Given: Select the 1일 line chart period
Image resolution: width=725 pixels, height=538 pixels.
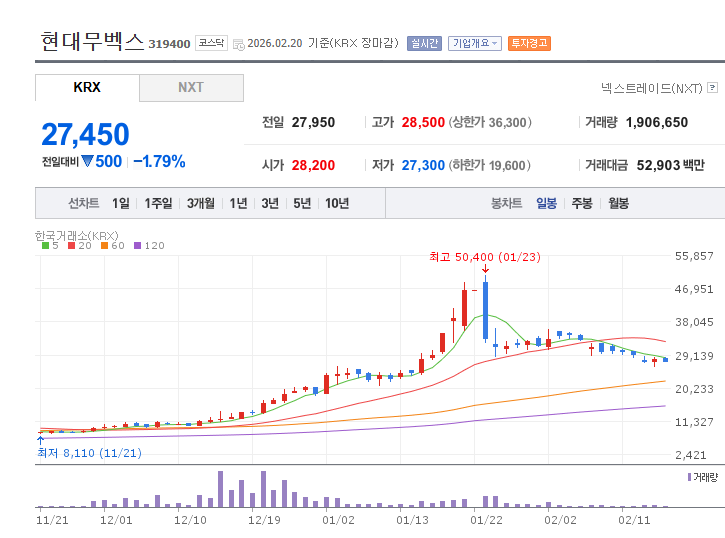Looking at the screenshot, I should (x=121, y=203).
